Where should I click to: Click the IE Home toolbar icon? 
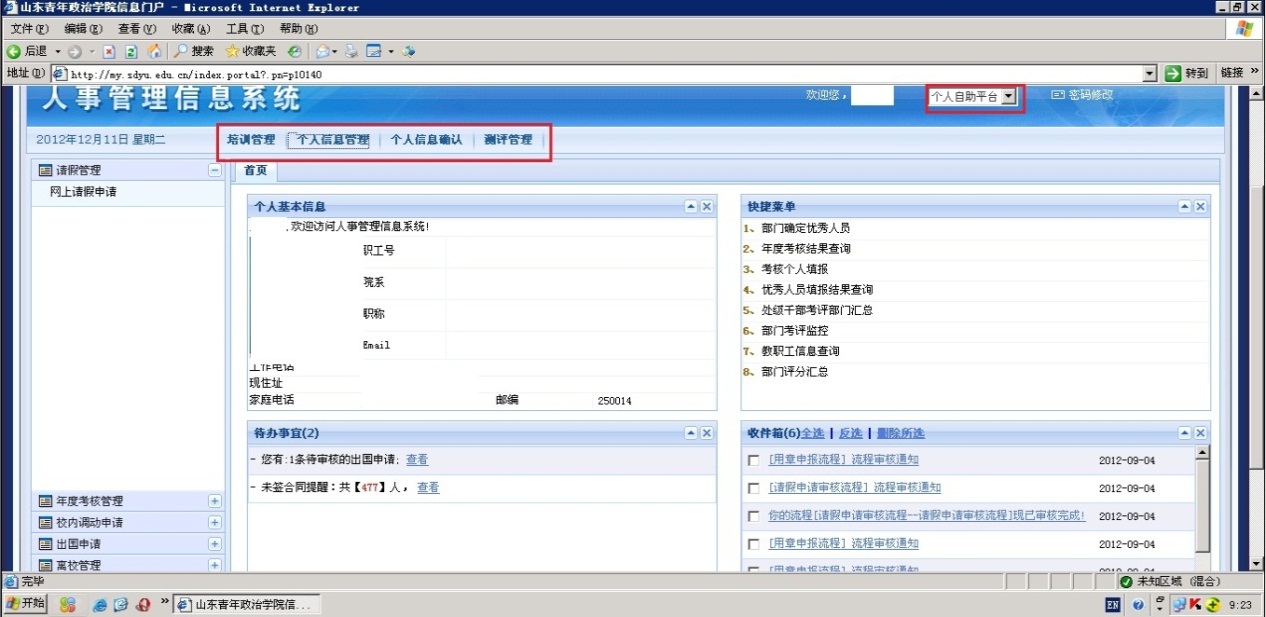coord(154,51)
